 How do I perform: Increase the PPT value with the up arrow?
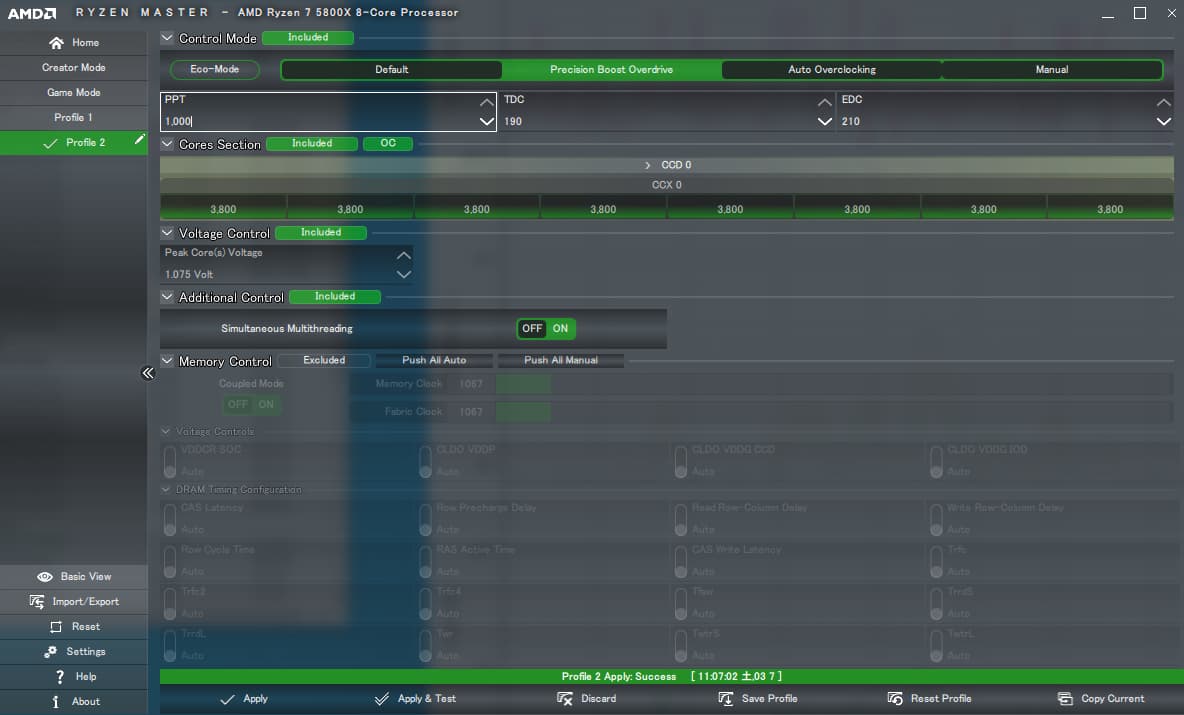click(486, 102)
